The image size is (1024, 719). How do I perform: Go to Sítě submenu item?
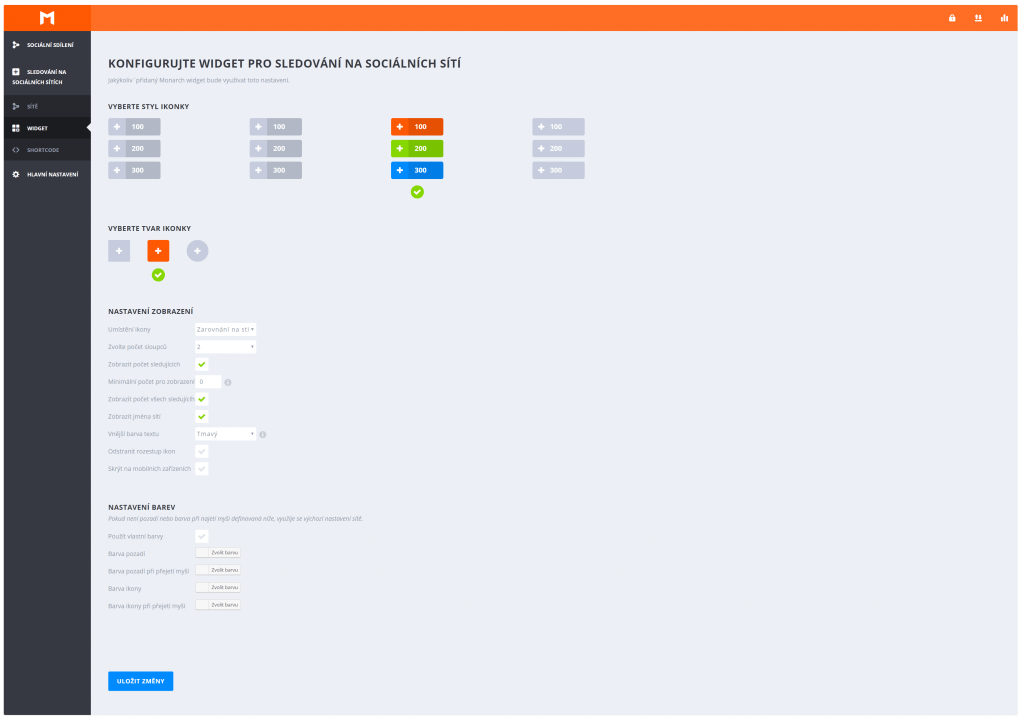[x=47, y=106]
